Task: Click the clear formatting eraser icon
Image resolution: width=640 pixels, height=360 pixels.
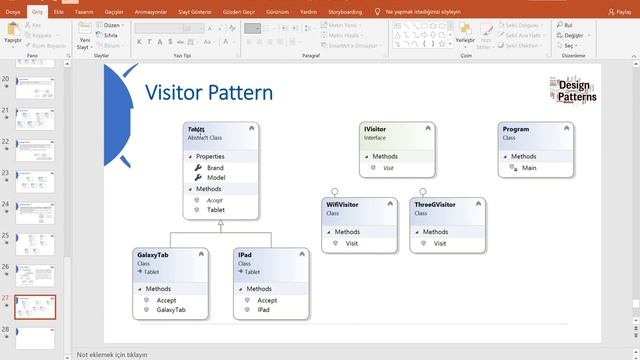Action: [x=232, y=29]
